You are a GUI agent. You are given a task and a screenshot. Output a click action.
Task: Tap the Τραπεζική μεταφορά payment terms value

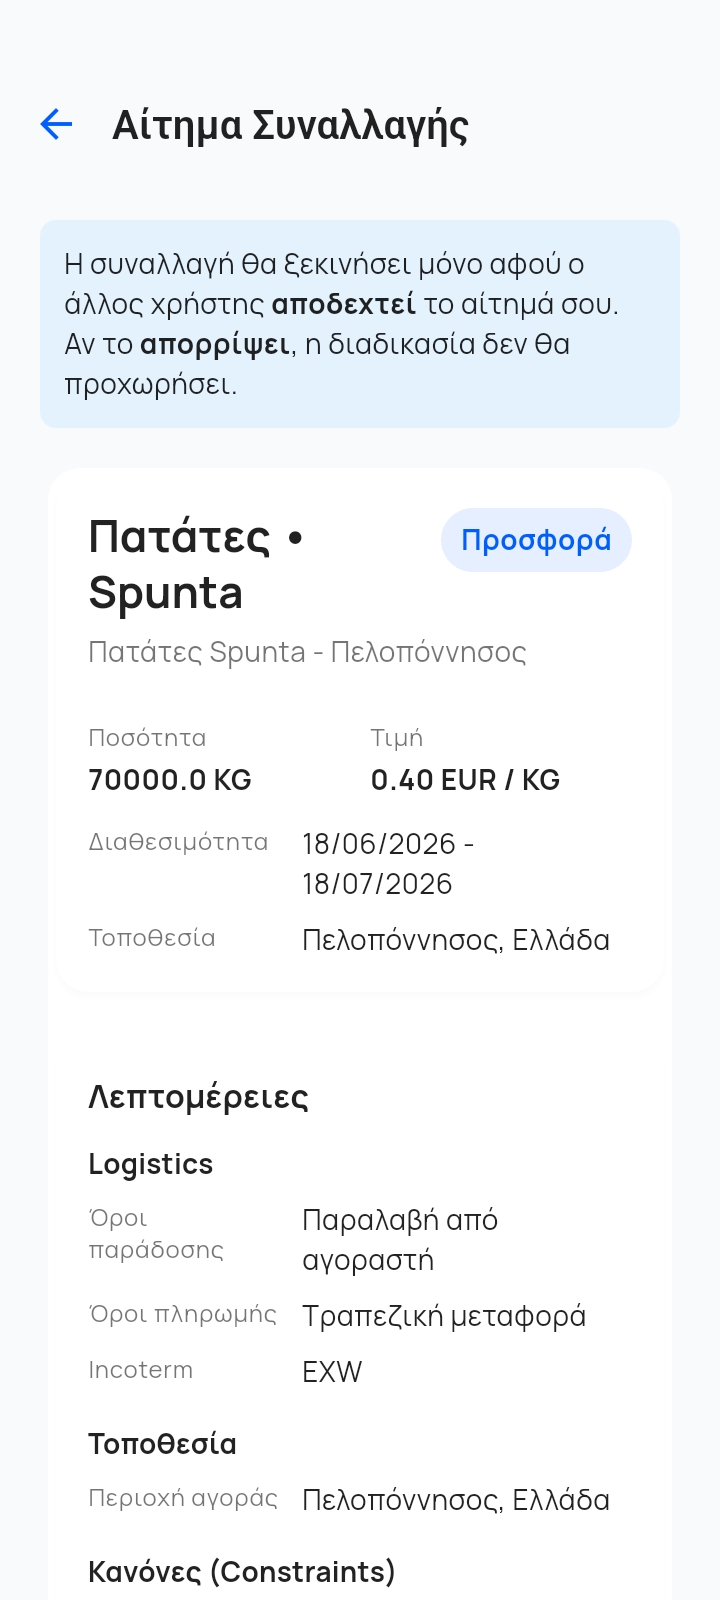tap(444, 1316)
